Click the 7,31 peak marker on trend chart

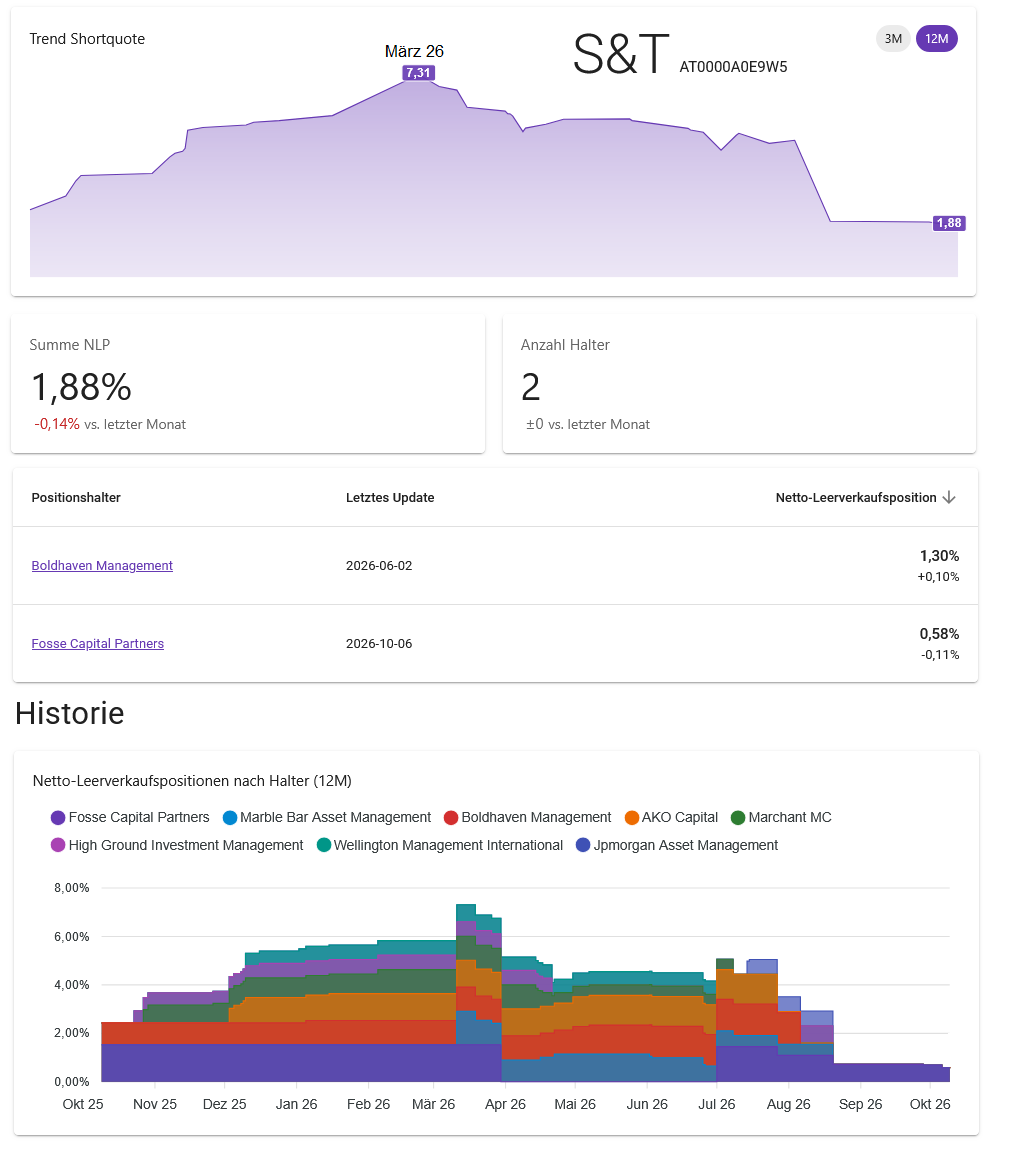coord(419,73)
